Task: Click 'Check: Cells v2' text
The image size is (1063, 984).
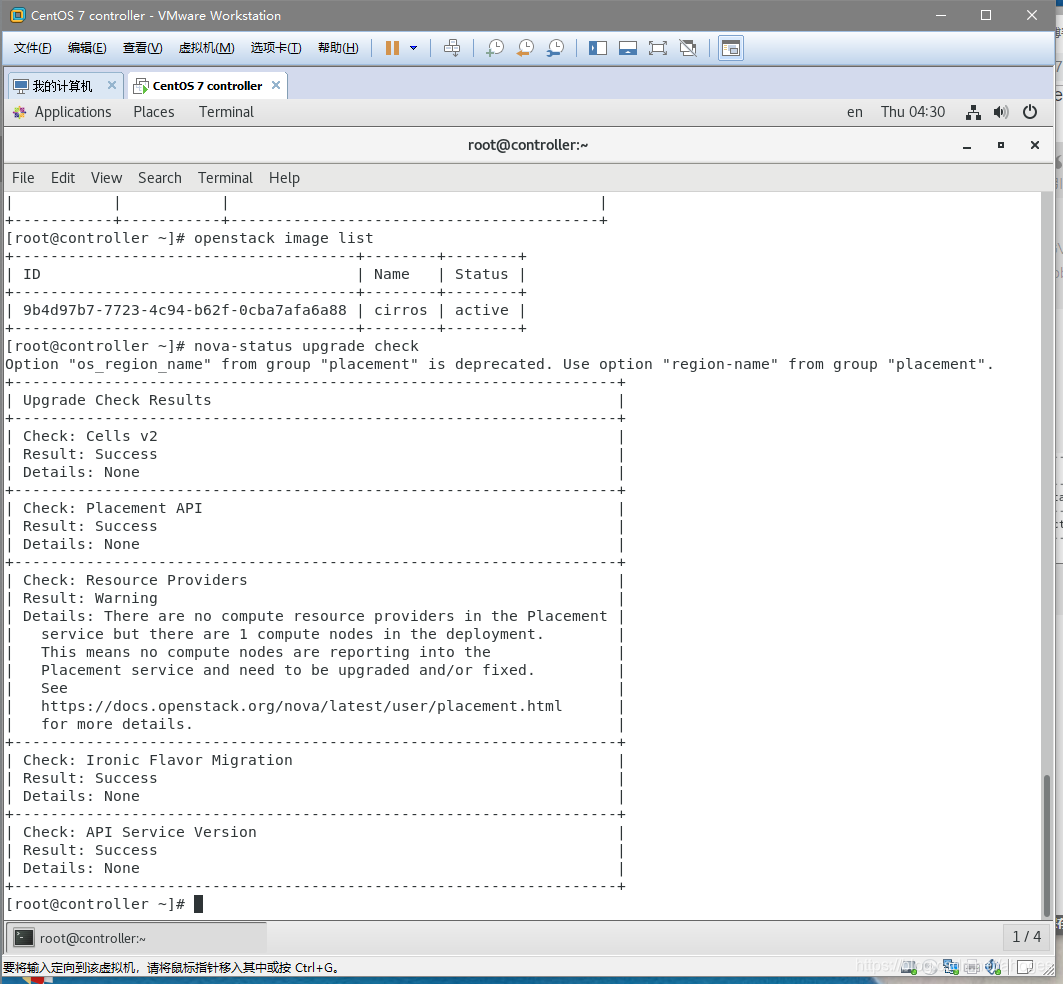Action: [90, 436]
